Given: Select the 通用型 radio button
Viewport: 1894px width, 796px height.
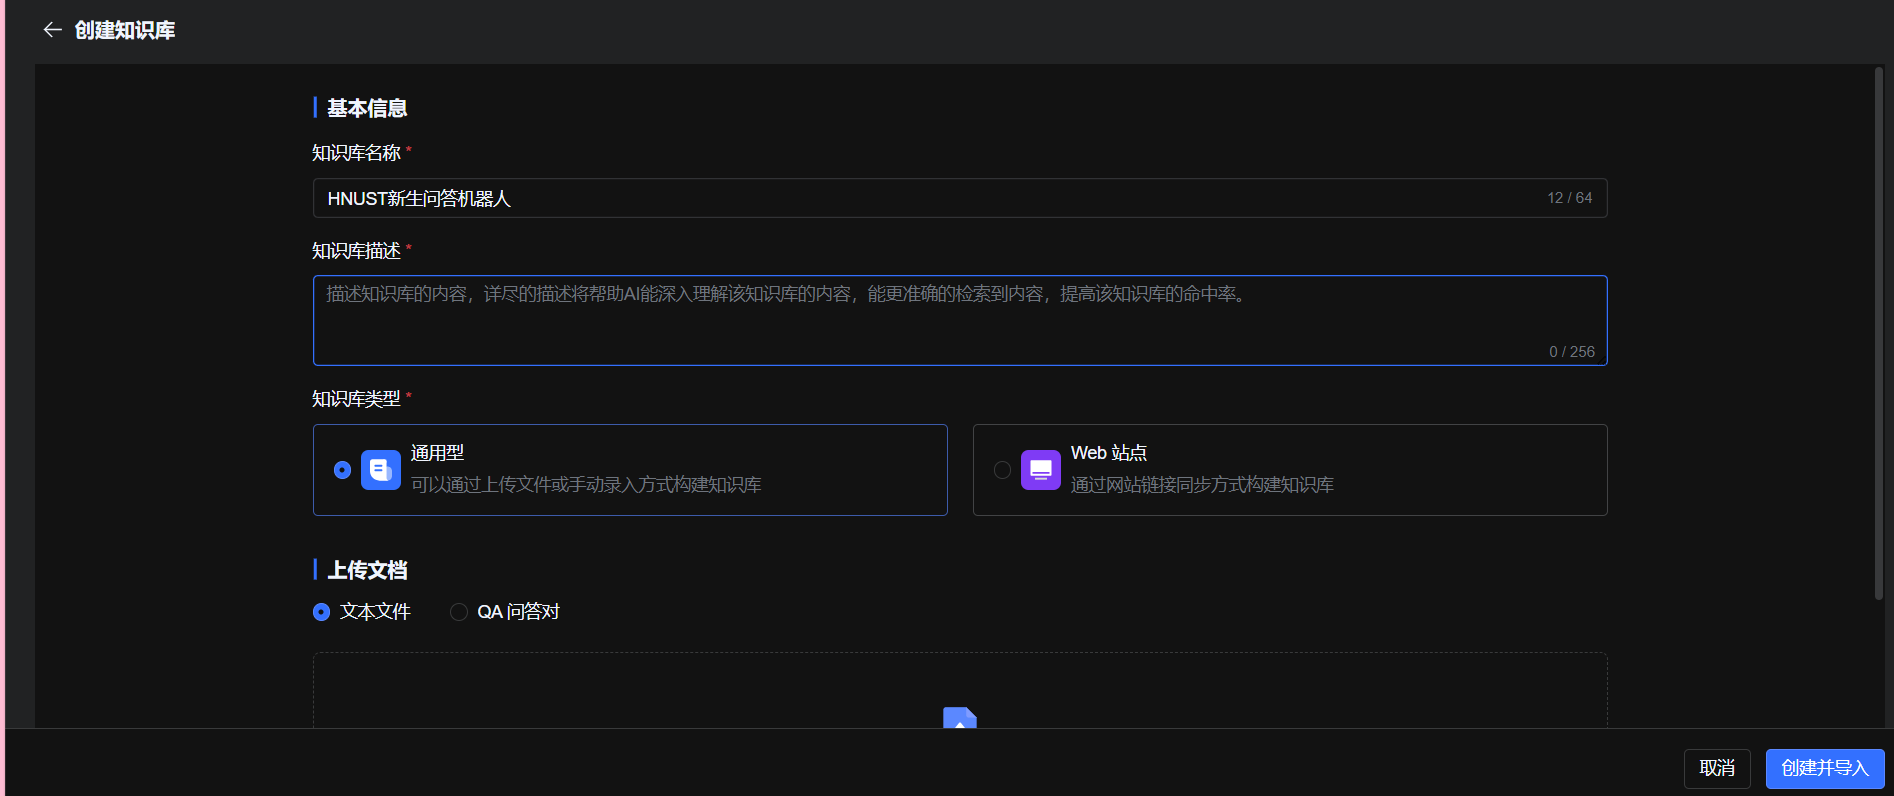Looking at the screenshot, I should point(342,470).
